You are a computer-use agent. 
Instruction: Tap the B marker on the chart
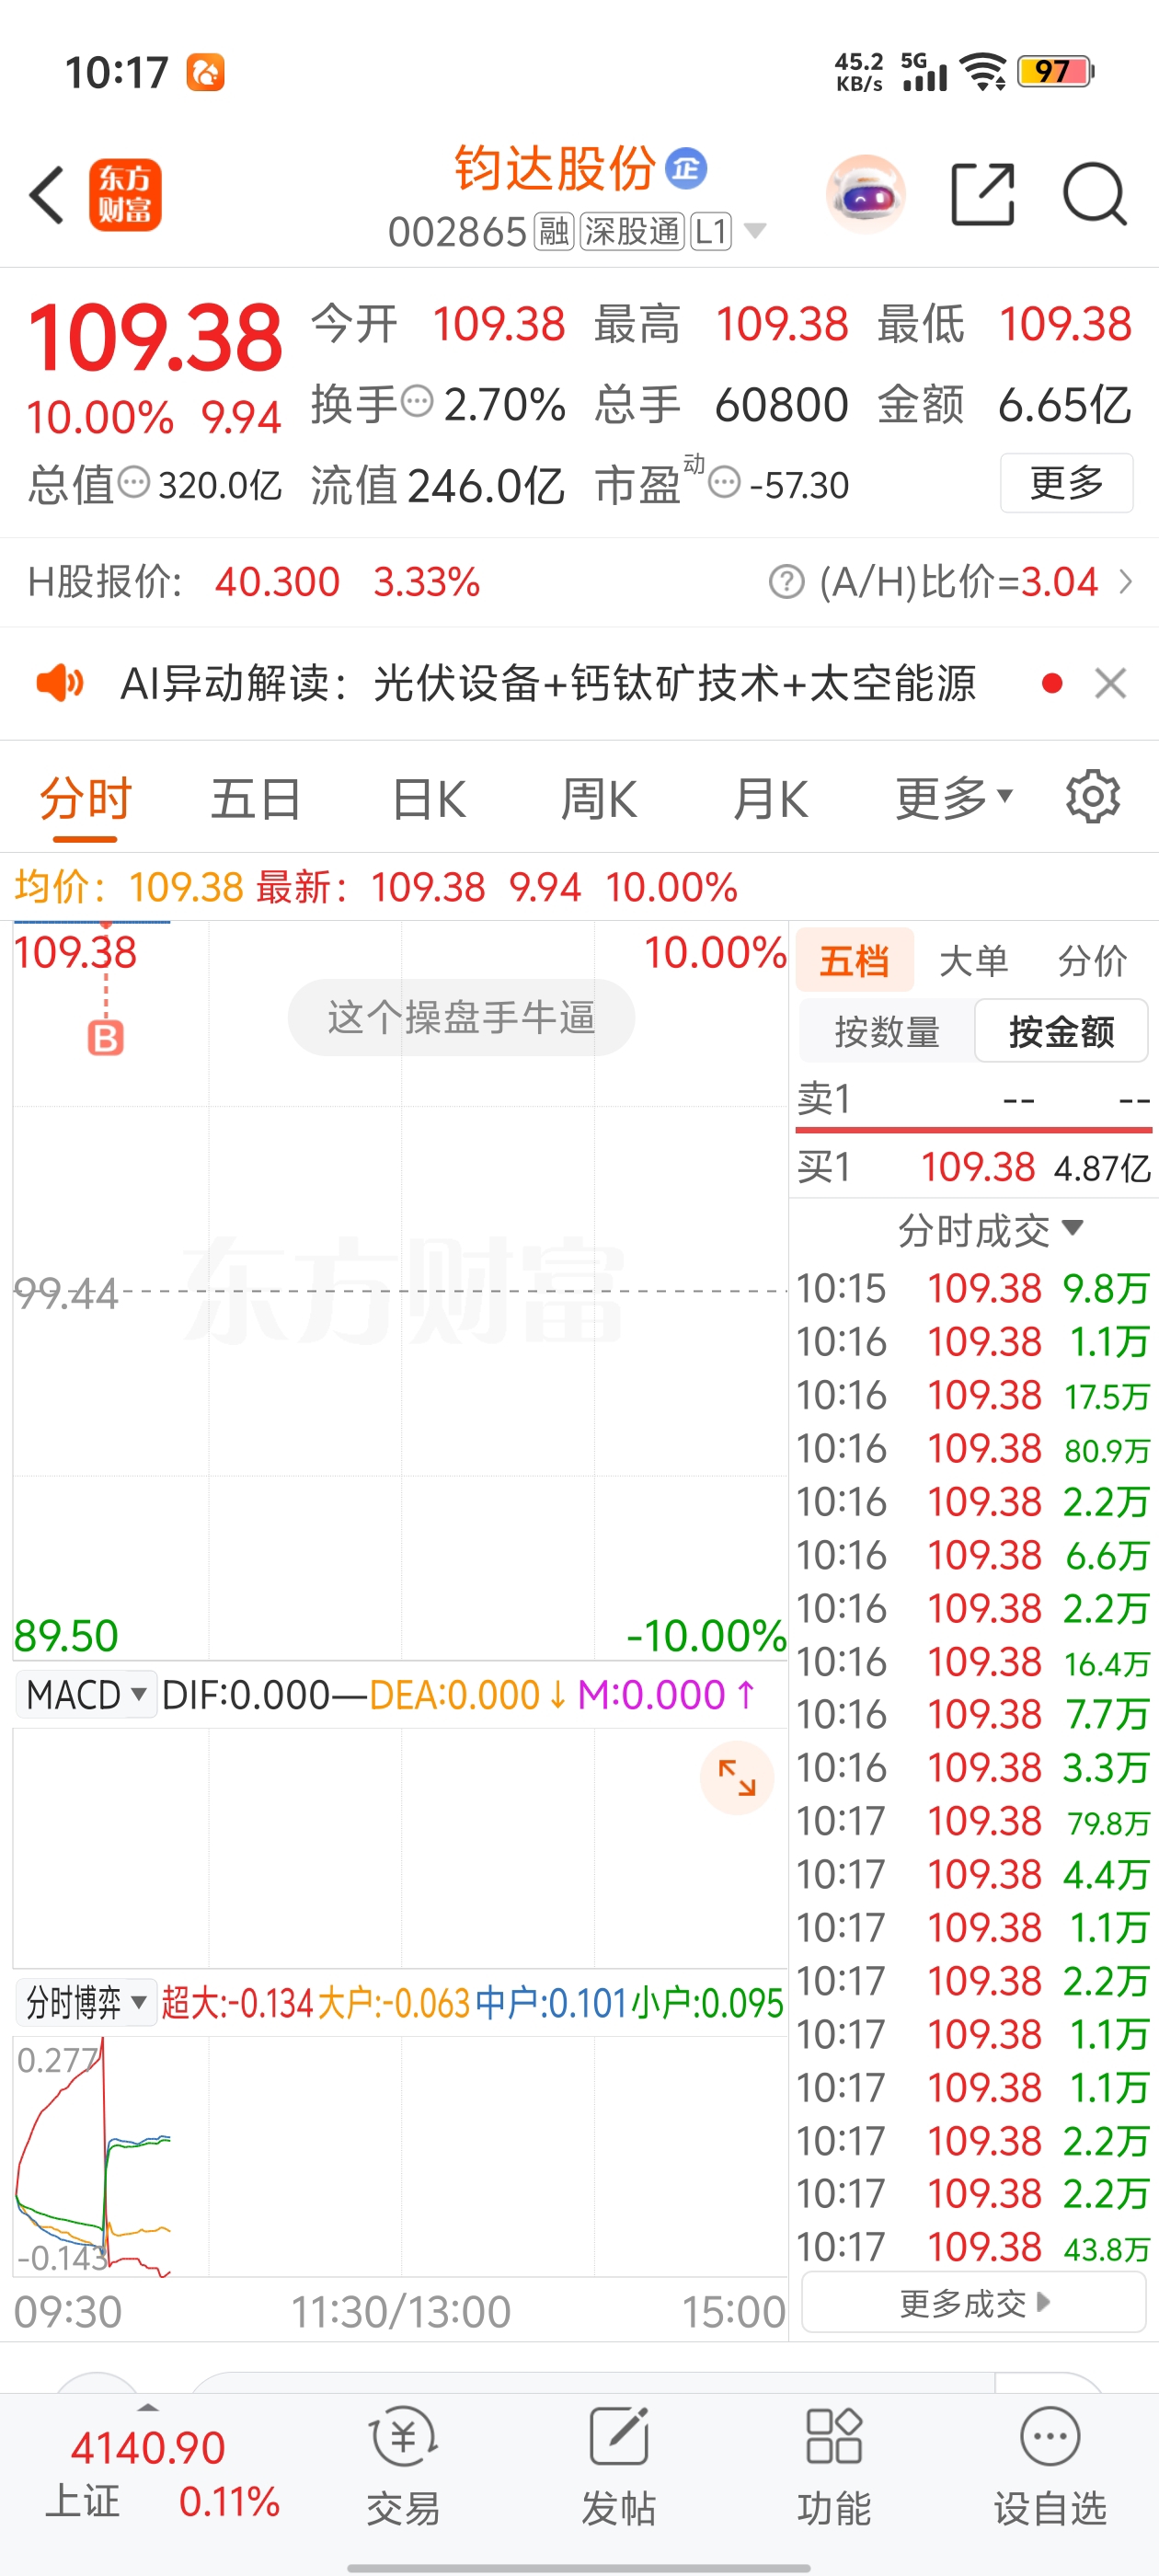(x=106, y=1039)
